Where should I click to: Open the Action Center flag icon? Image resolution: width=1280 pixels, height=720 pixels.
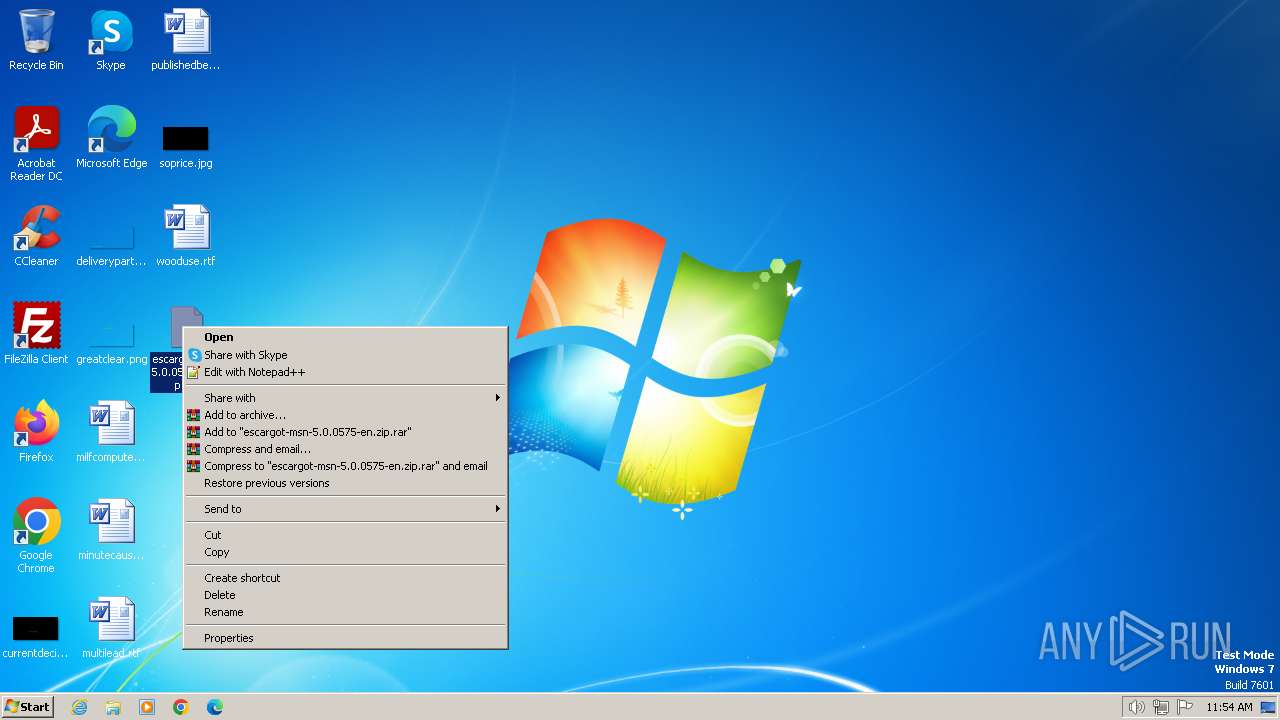click(x=1185, y=707)
